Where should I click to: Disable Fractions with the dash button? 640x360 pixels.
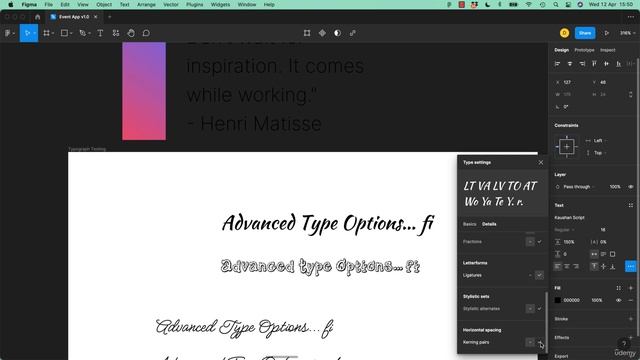click(x=530, y=242)
